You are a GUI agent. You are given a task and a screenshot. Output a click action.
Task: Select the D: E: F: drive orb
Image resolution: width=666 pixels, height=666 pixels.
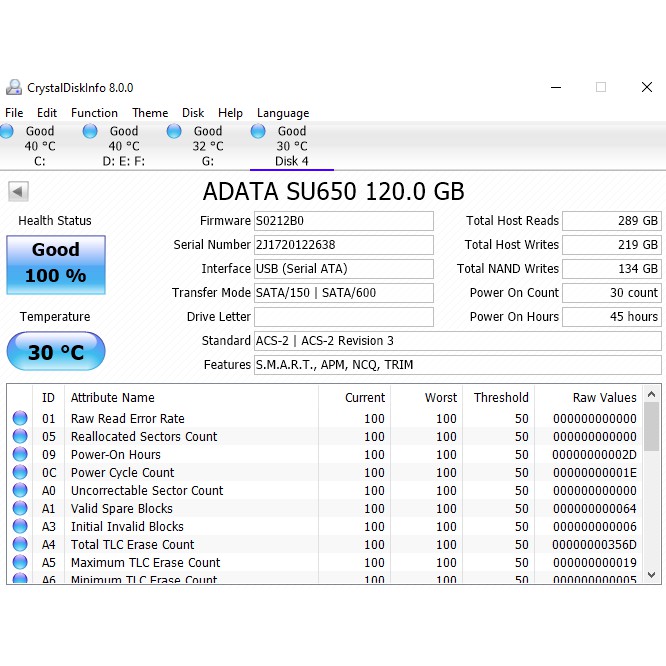[x=91, y=131]
